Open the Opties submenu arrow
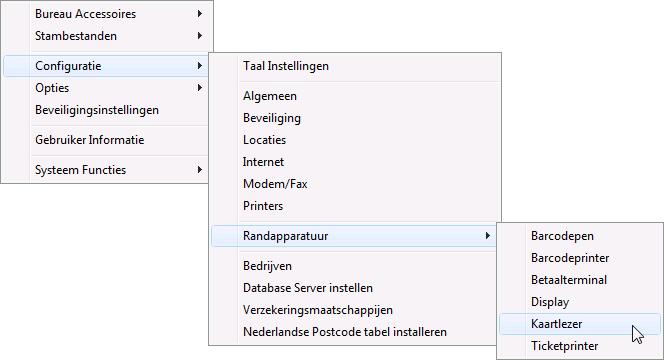 pos(199,88)
